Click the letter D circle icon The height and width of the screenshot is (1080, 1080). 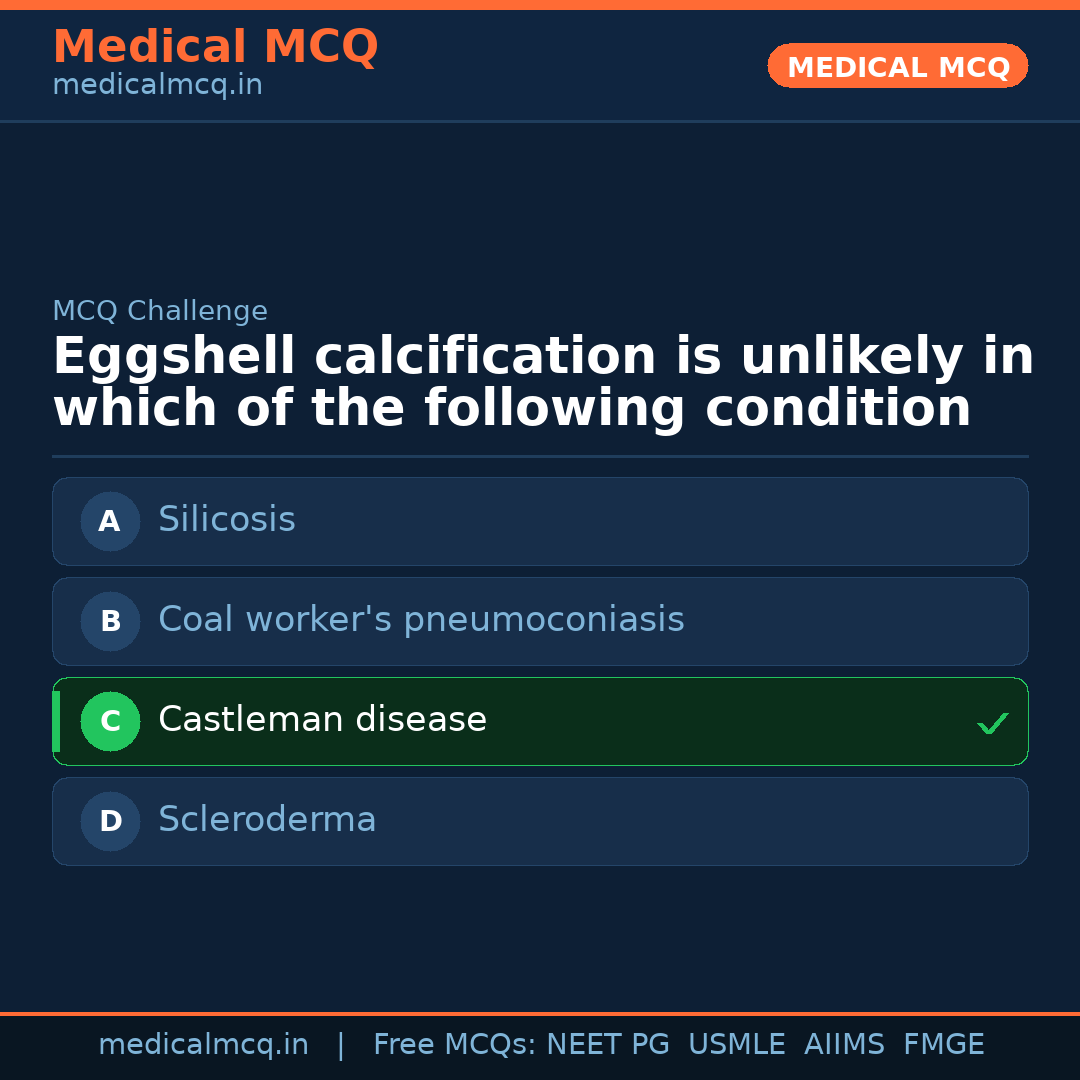click(110, 821)
